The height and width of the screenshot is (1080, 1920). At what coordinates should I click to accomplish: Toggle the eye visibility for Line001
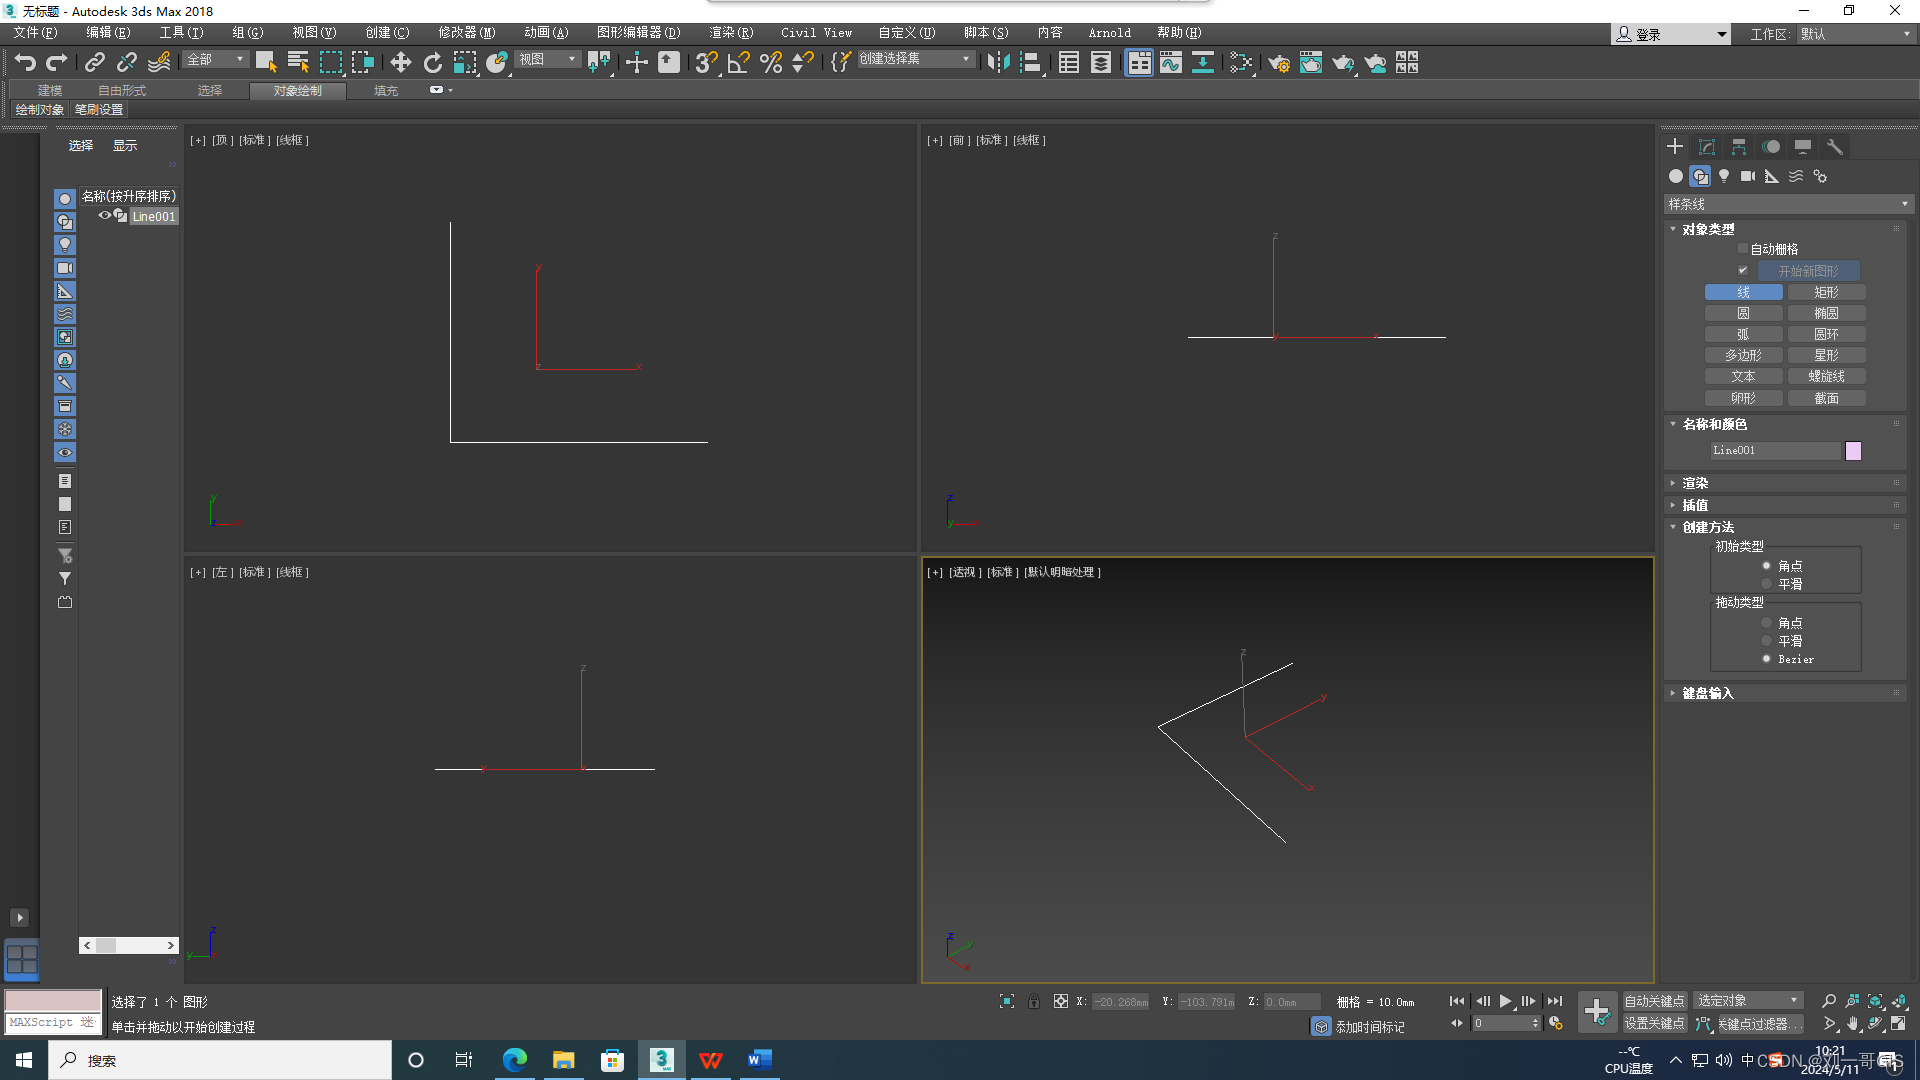point(104,216)
